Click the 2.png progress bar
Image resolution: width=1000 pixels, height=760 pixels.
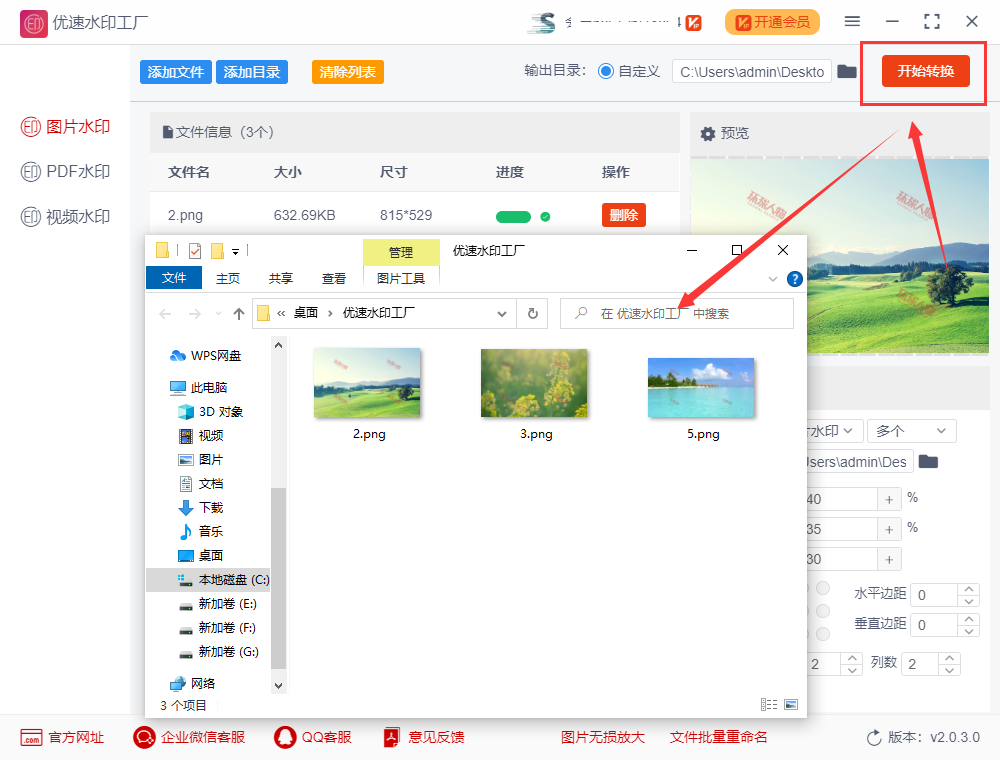pyautogui.click(x=513, y=217)
